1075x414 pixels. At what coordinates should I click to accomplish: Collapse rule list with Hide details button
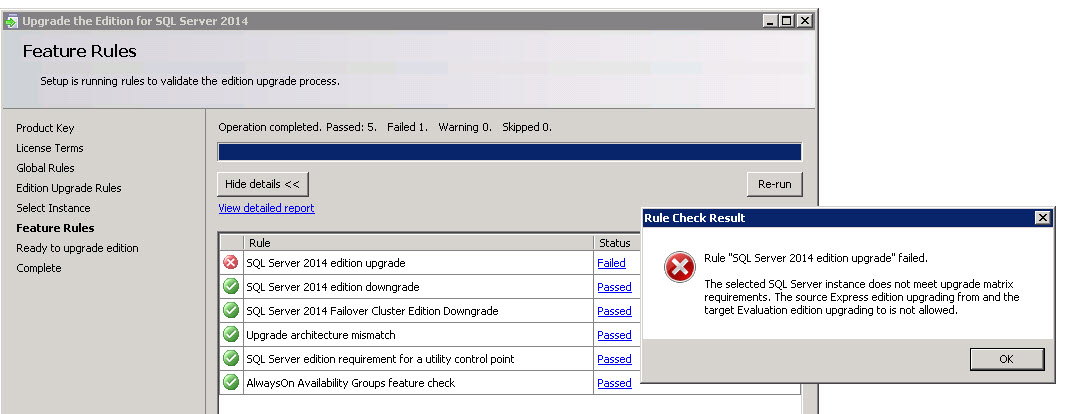pyautogui.click(x=262, y=184)
